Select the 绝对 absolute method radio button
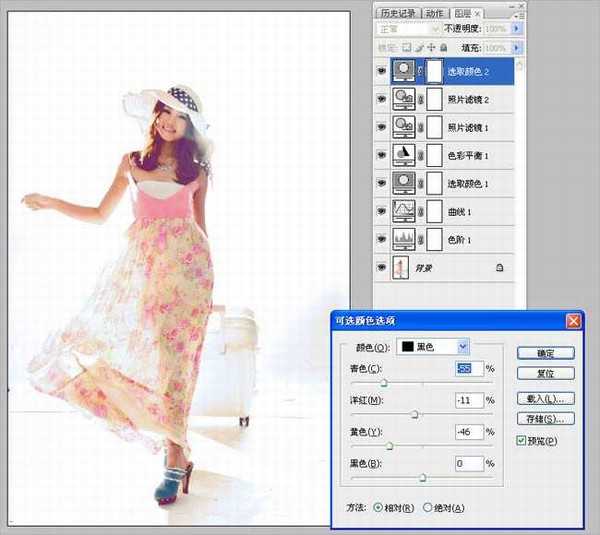The width and height of the screenshot is (600, 535). 430,508
